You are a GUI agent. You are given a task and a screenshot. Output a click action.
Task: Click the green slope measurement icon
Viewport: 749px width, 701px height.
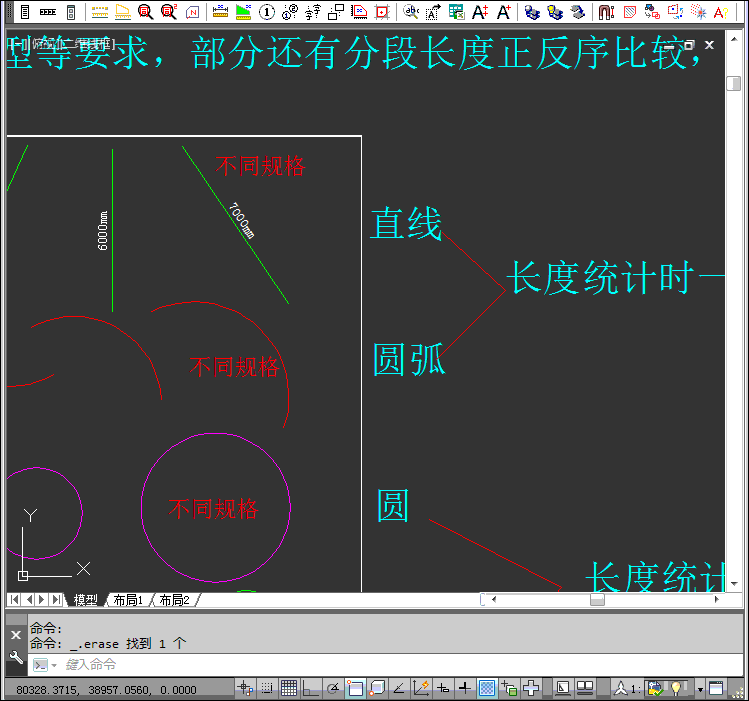click(243, 12)
